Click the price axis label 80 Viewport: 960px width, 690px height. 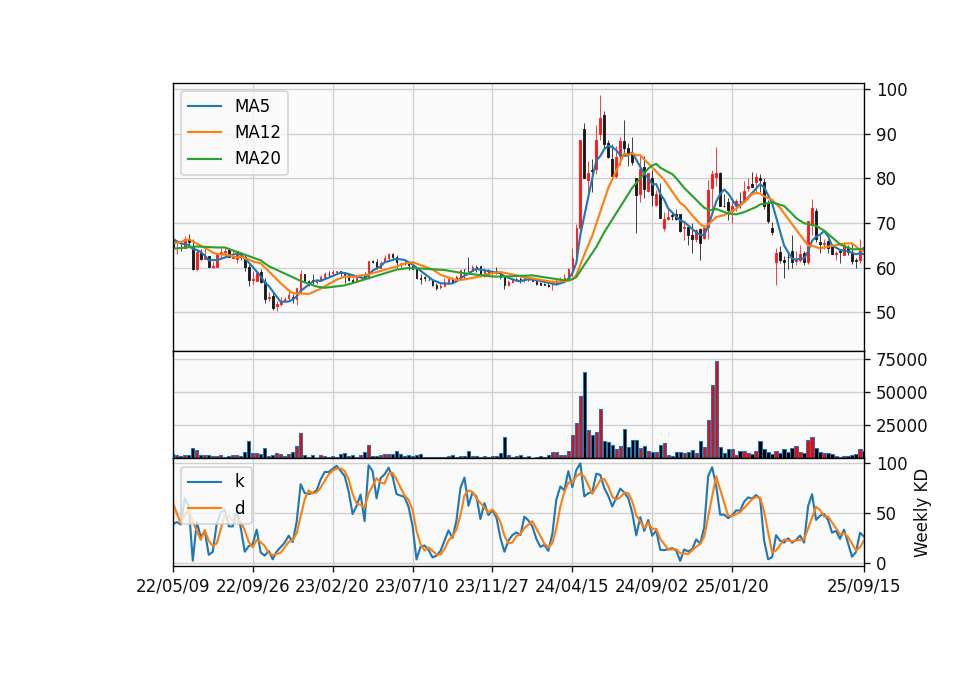pos(887,179)
